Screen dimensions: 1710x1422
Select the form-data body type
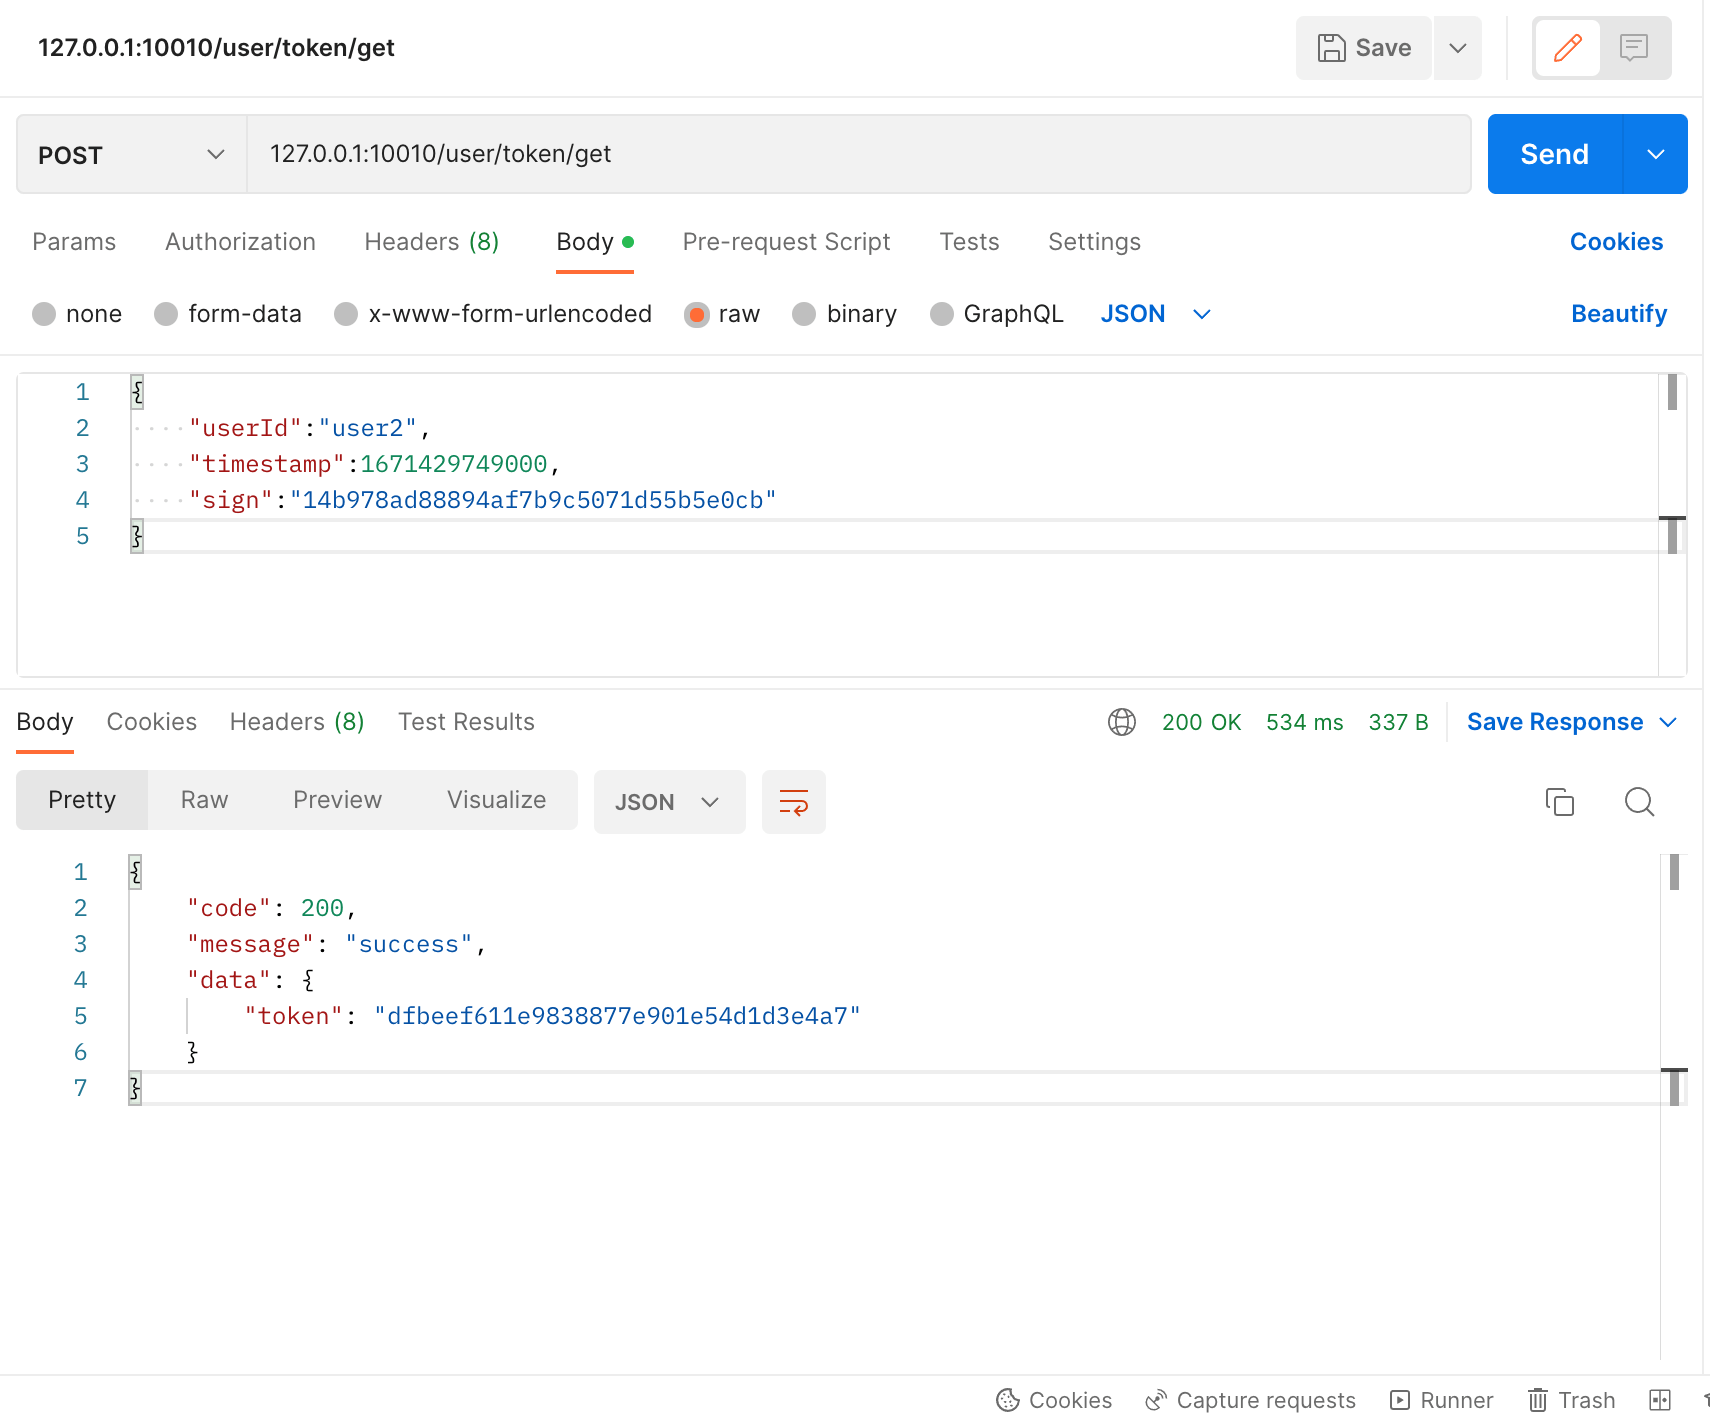[x=228, y=313]
